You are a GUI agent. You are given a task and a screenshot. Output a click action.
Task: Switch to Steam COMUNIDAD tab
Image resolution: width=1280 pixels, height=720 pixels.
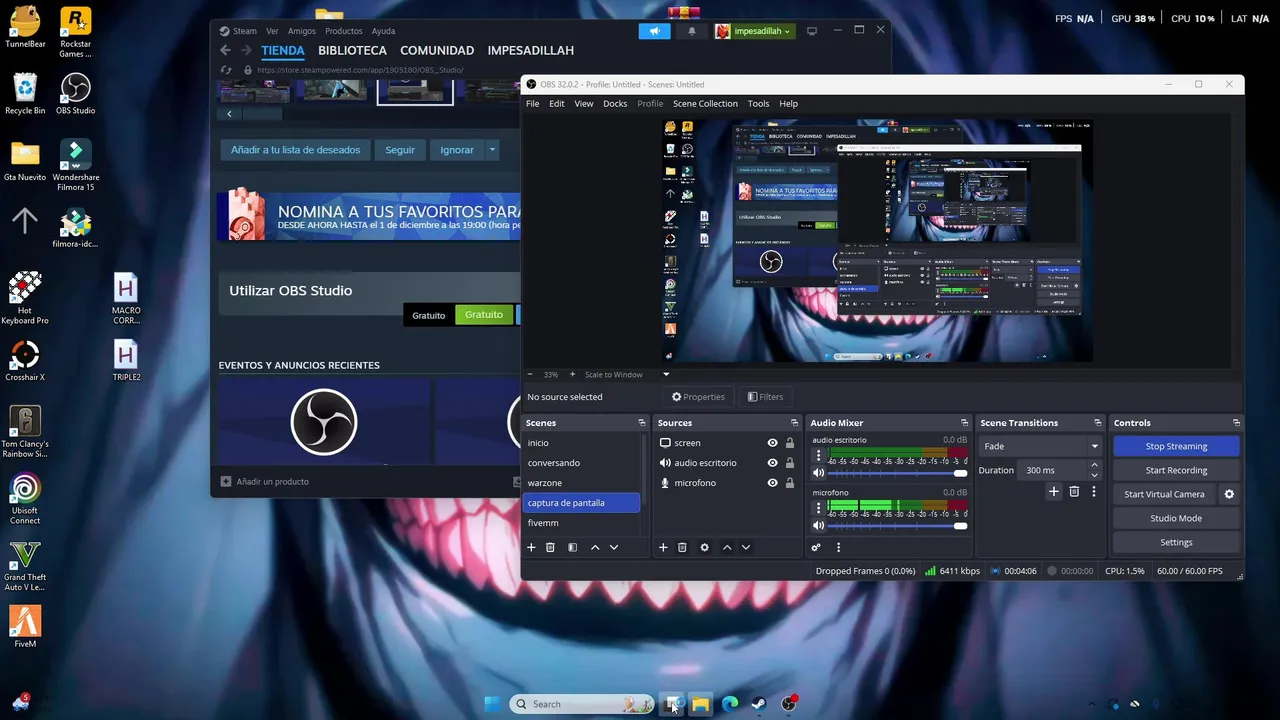[437, 50]
